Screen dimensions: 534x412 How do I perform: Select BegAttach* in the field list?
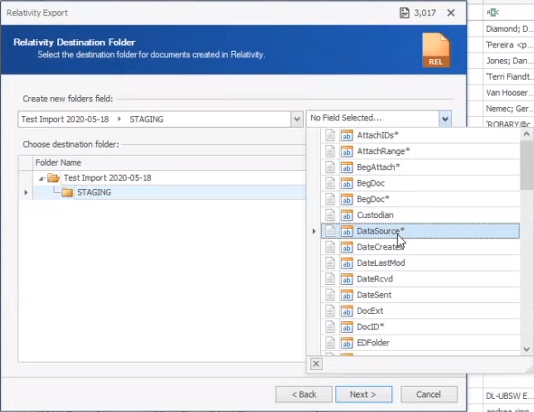(x=420, y=167)
